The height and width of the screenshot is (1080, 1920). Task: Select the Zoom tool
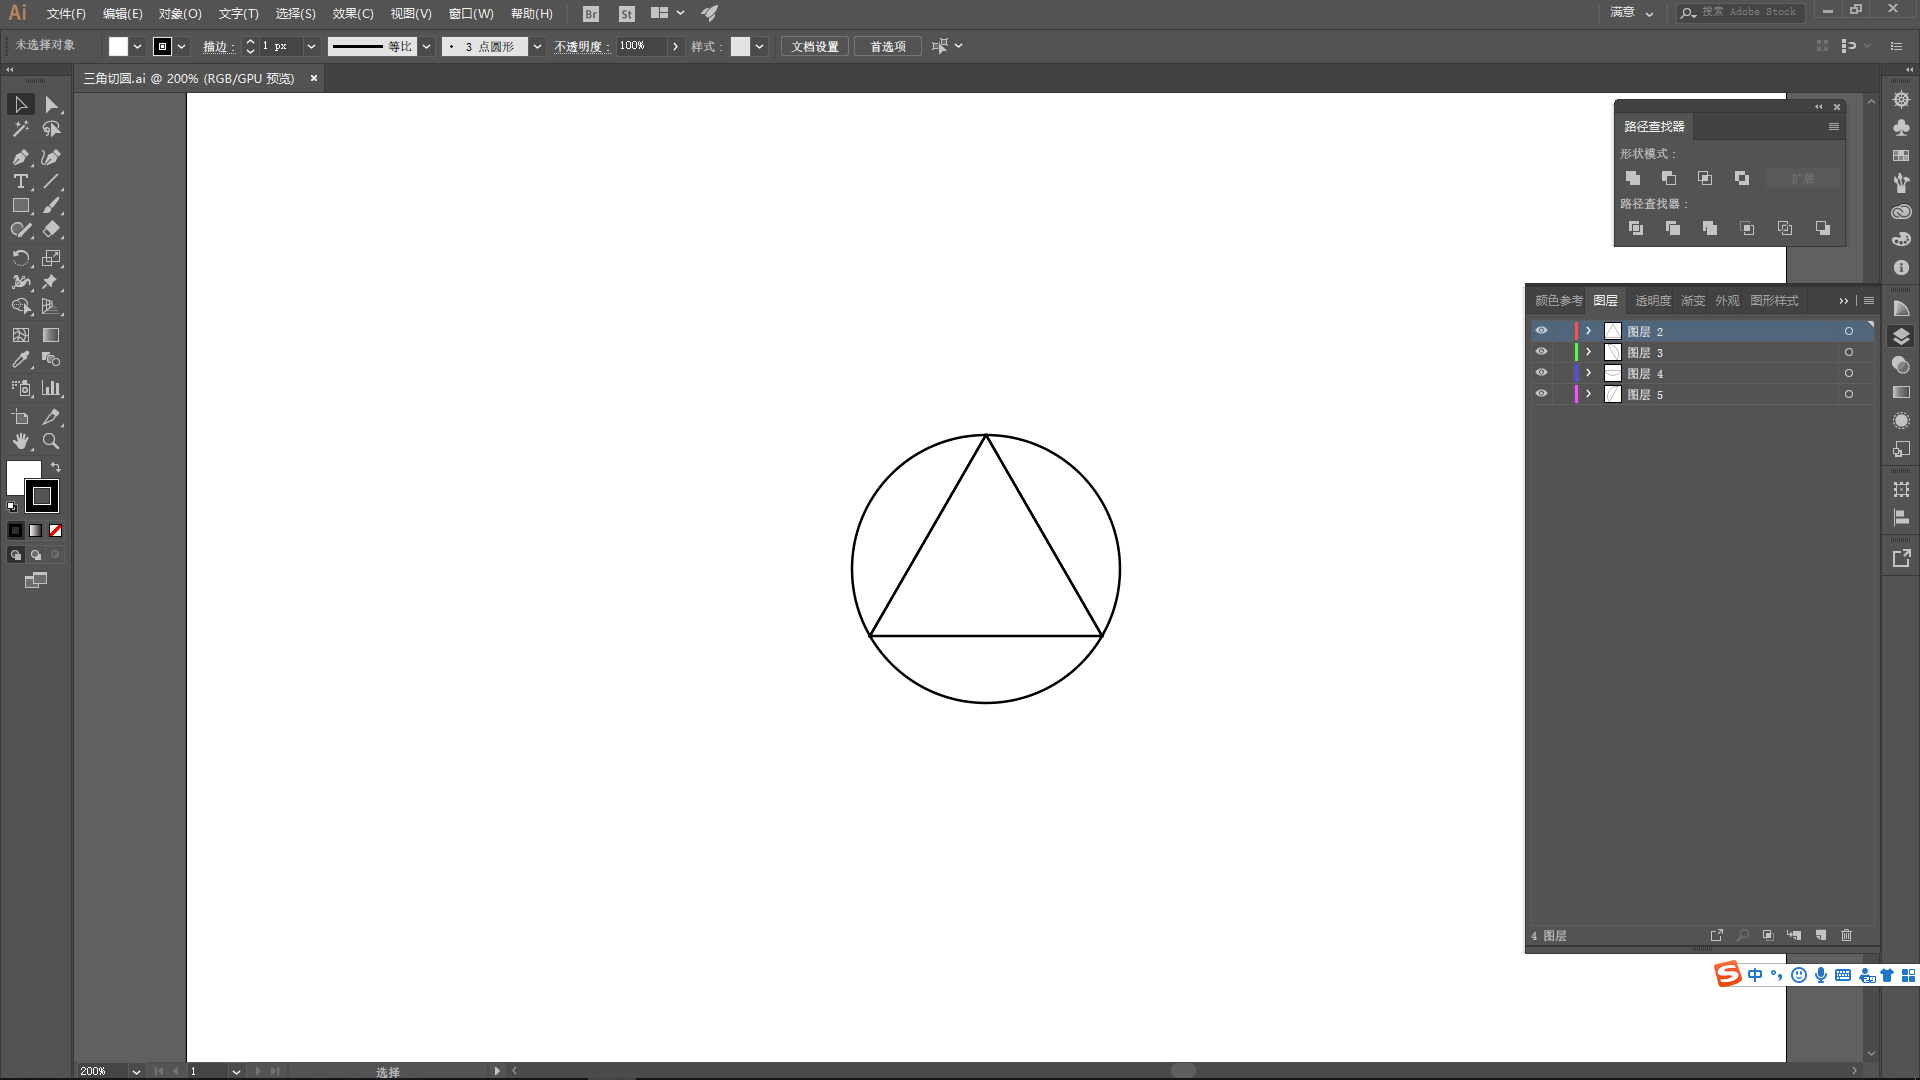pyautogui.click(x=51, y=441)
